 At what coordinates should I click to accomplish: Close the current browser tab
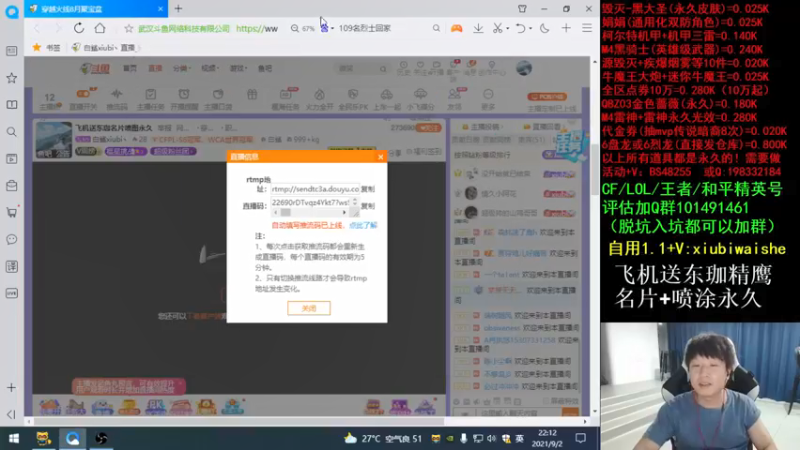click(160, 9)
